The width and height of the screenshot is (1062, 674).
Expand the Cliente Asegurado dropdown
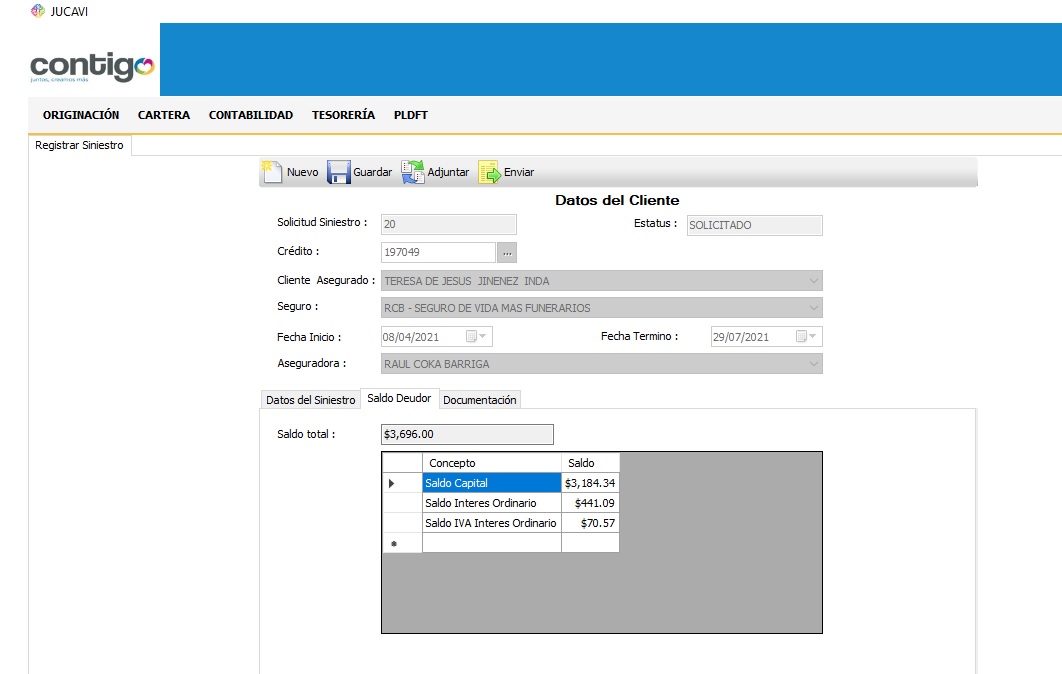813,281
